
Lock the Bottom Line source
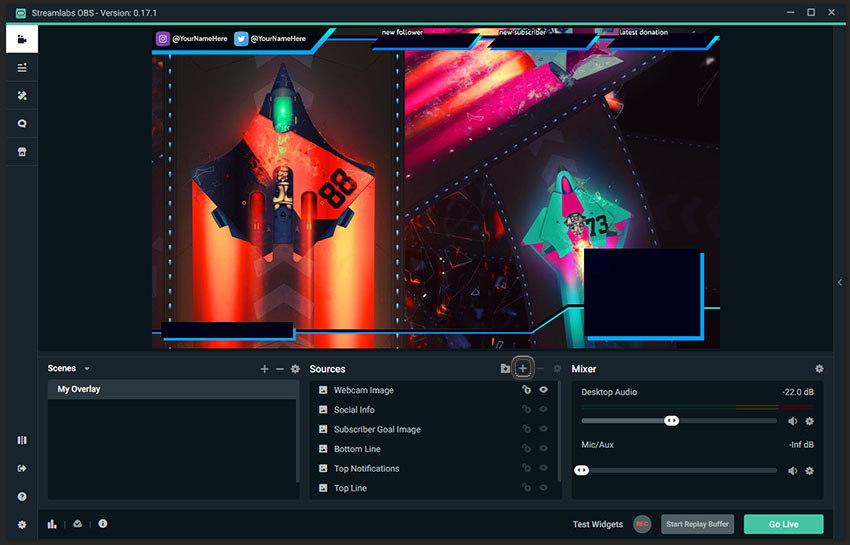(x=526, y=448)
